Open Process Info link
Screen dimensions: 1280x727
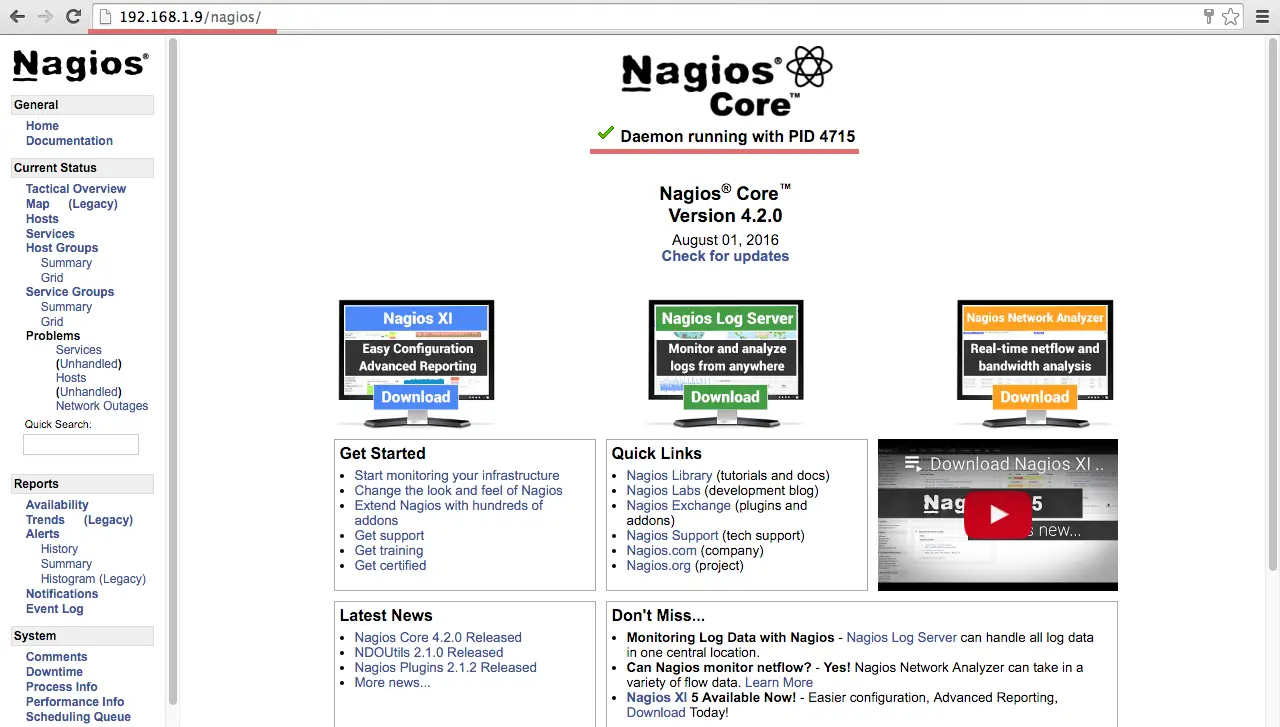pos(62,687)
